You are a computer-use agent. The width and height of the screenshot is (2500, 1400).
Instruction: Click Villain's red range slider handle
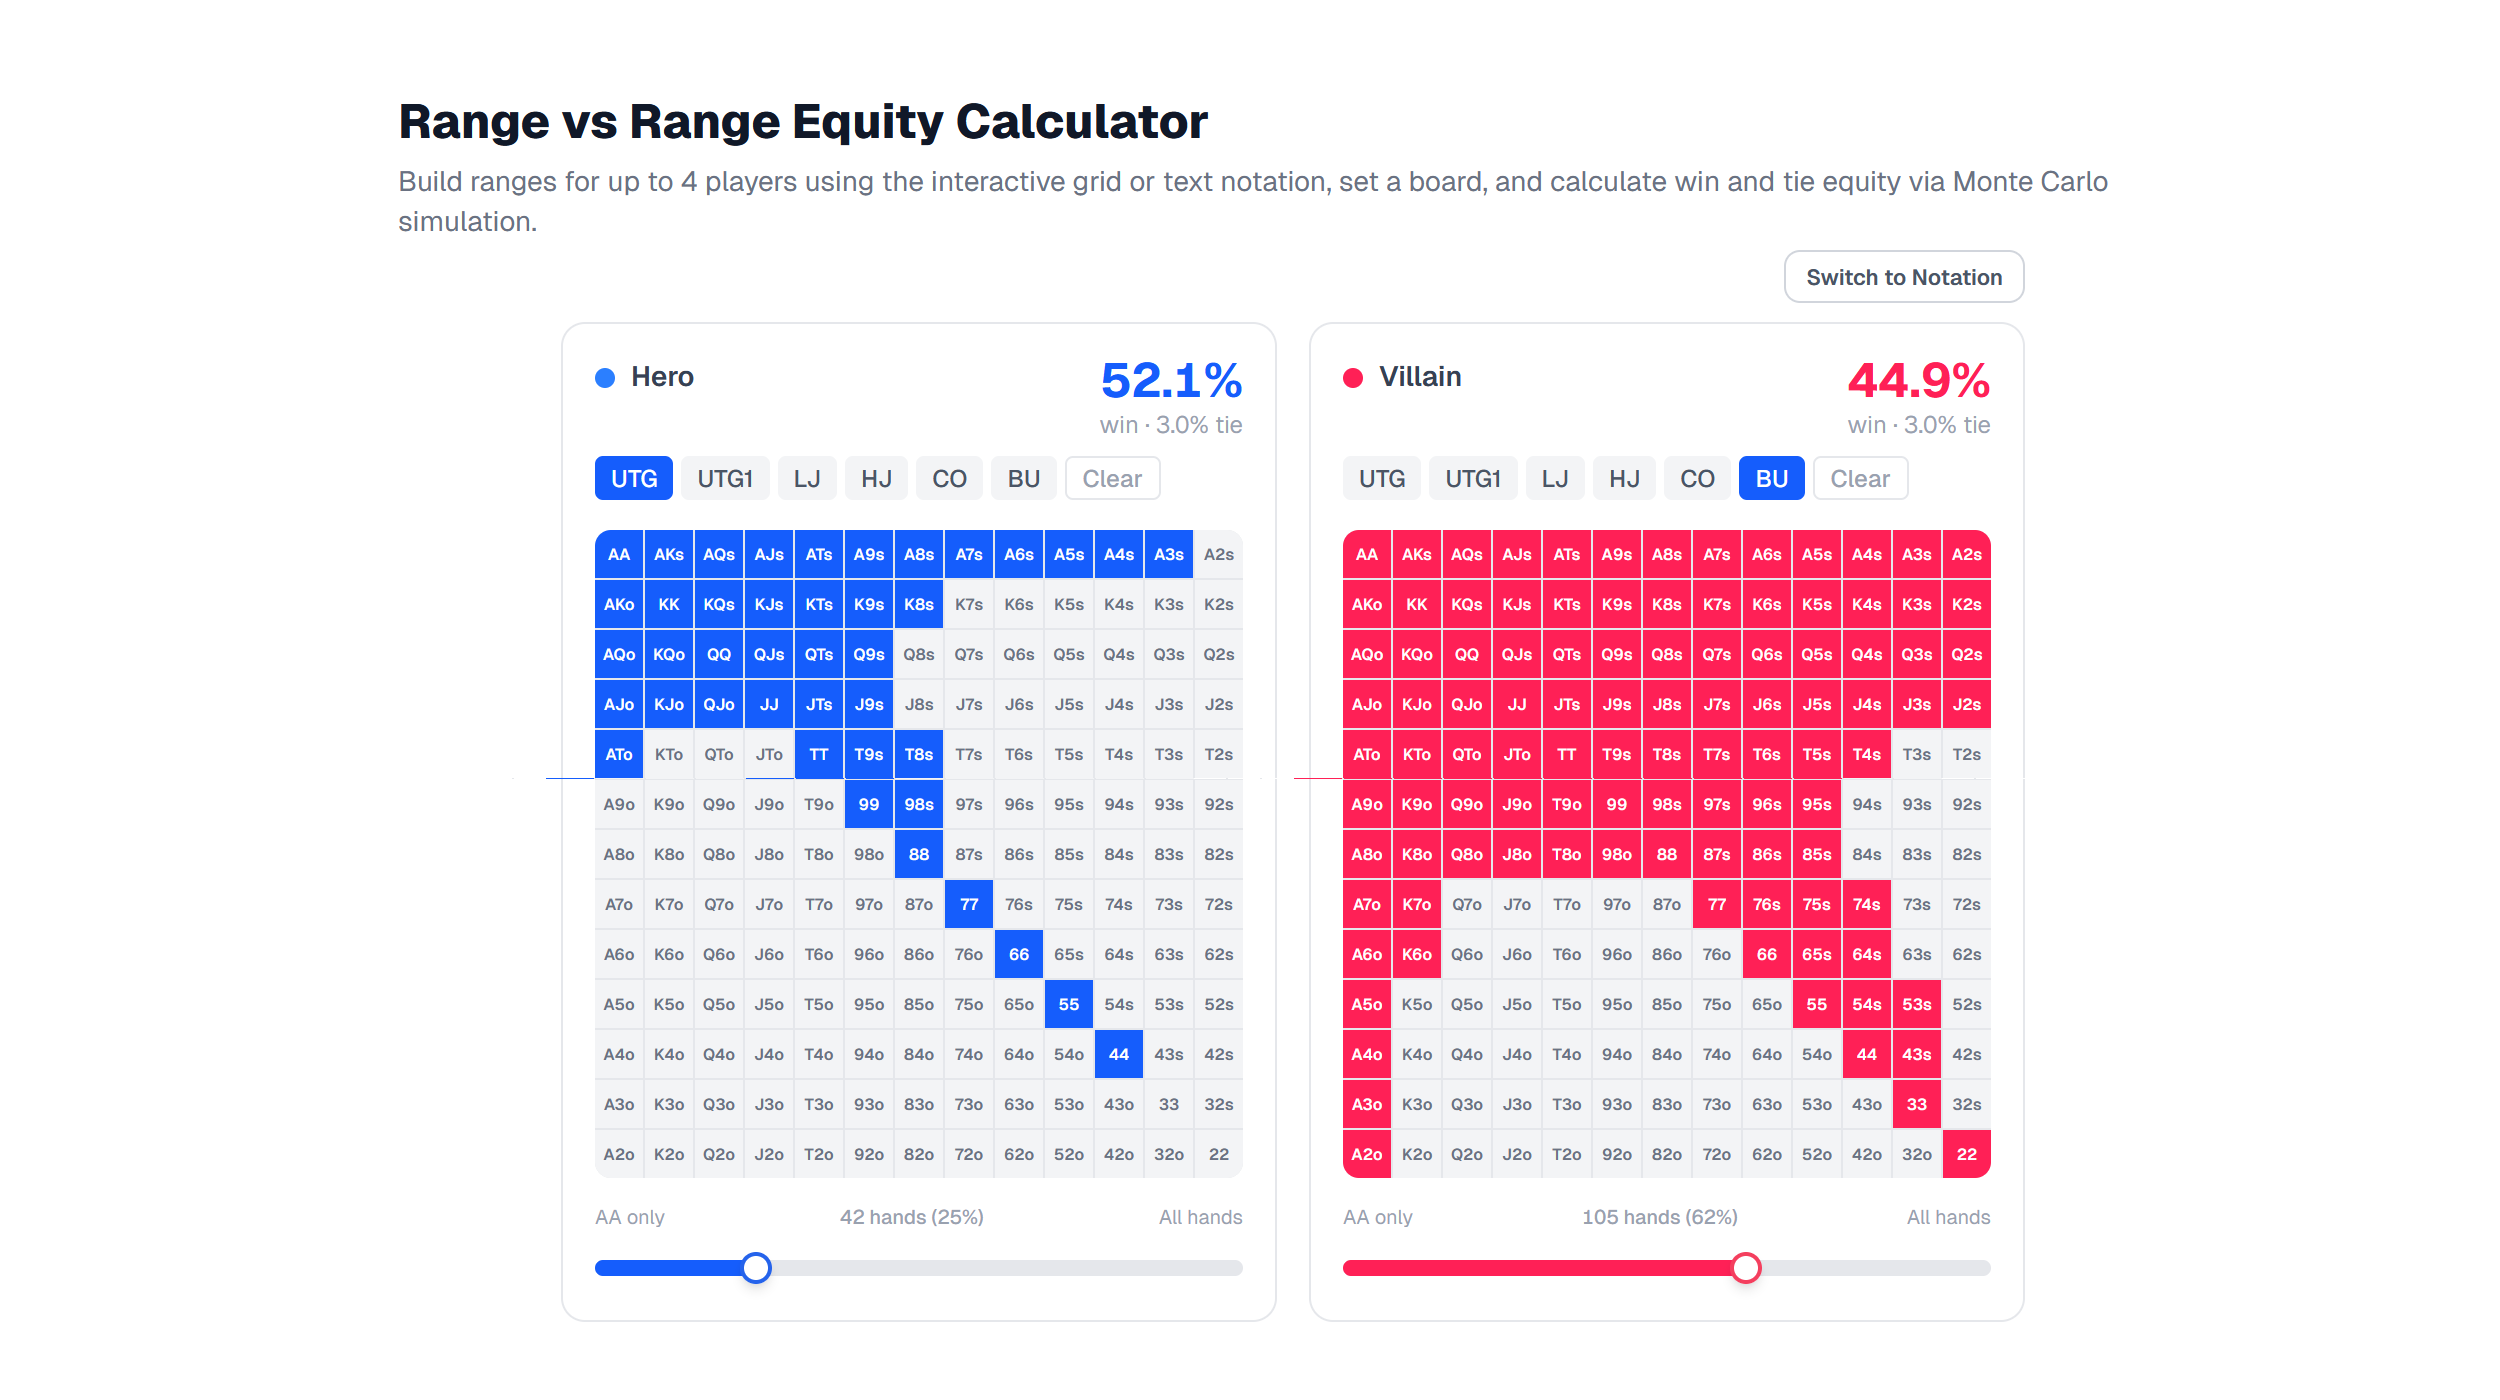[1746, 1268]
